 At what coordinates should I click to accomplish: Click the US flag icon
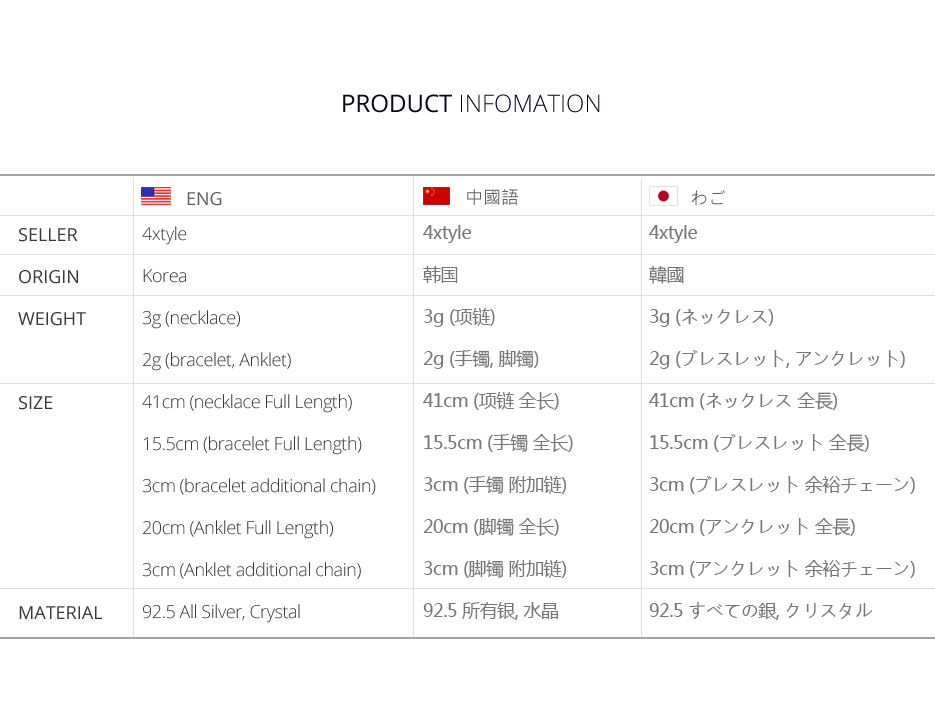(x=156, y=196)
